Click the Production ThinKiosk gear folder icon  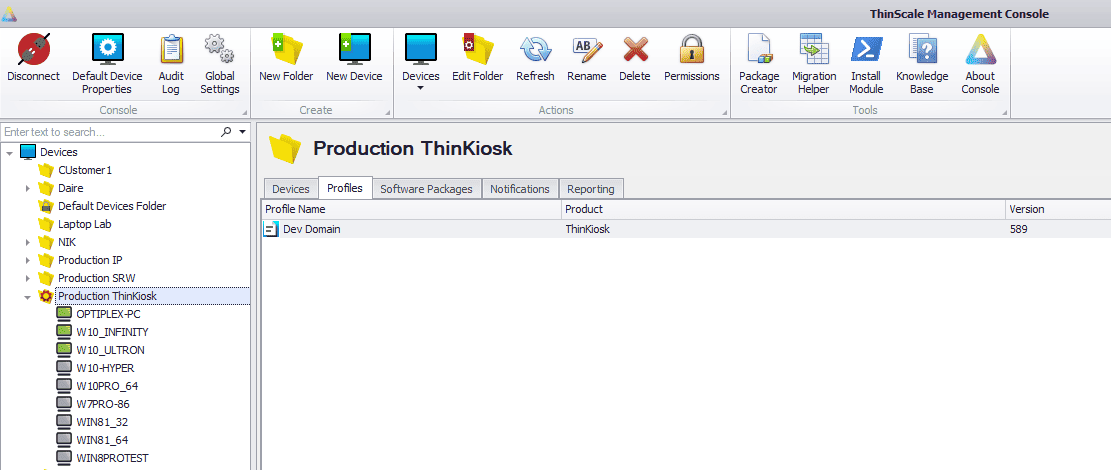click(46, 296)
